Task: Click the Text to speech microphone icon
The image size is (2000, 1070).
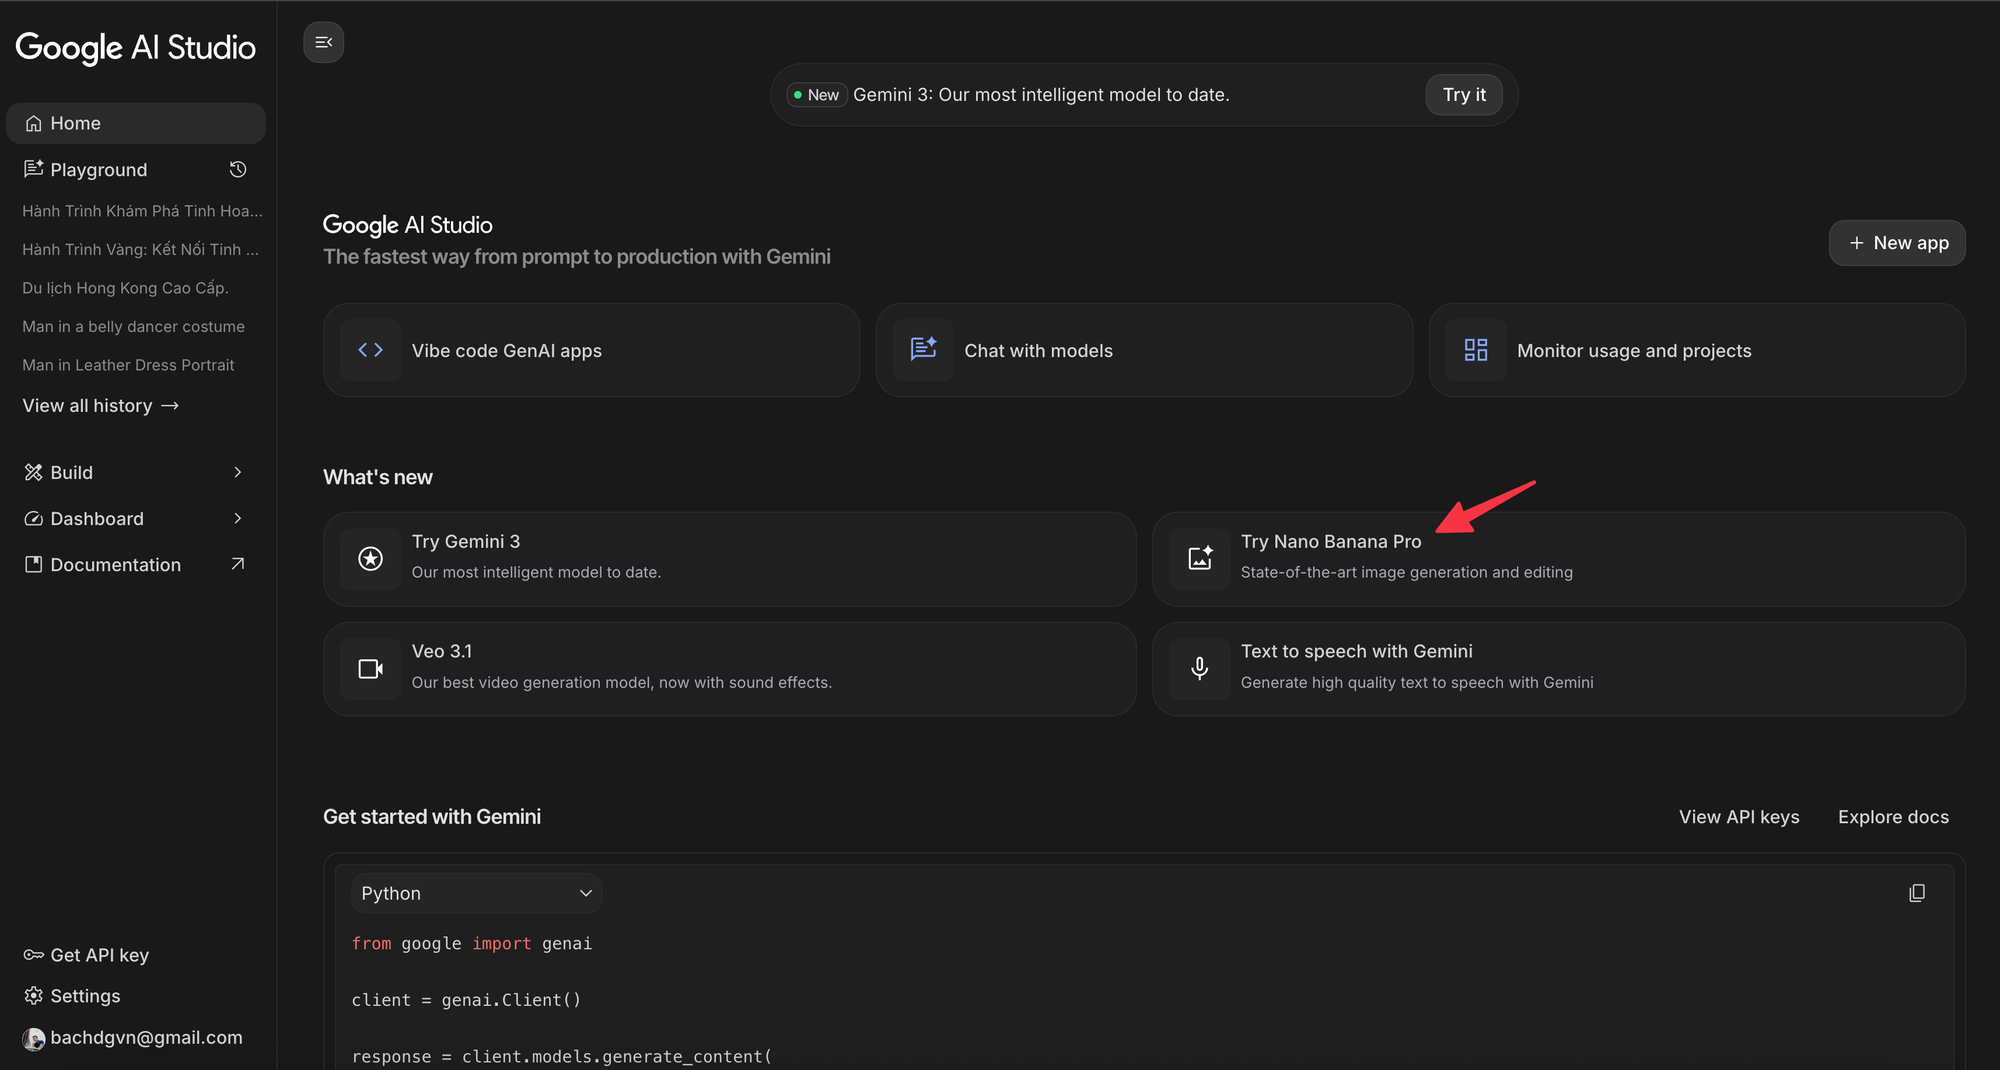Action: click(x=1200, y=669)
